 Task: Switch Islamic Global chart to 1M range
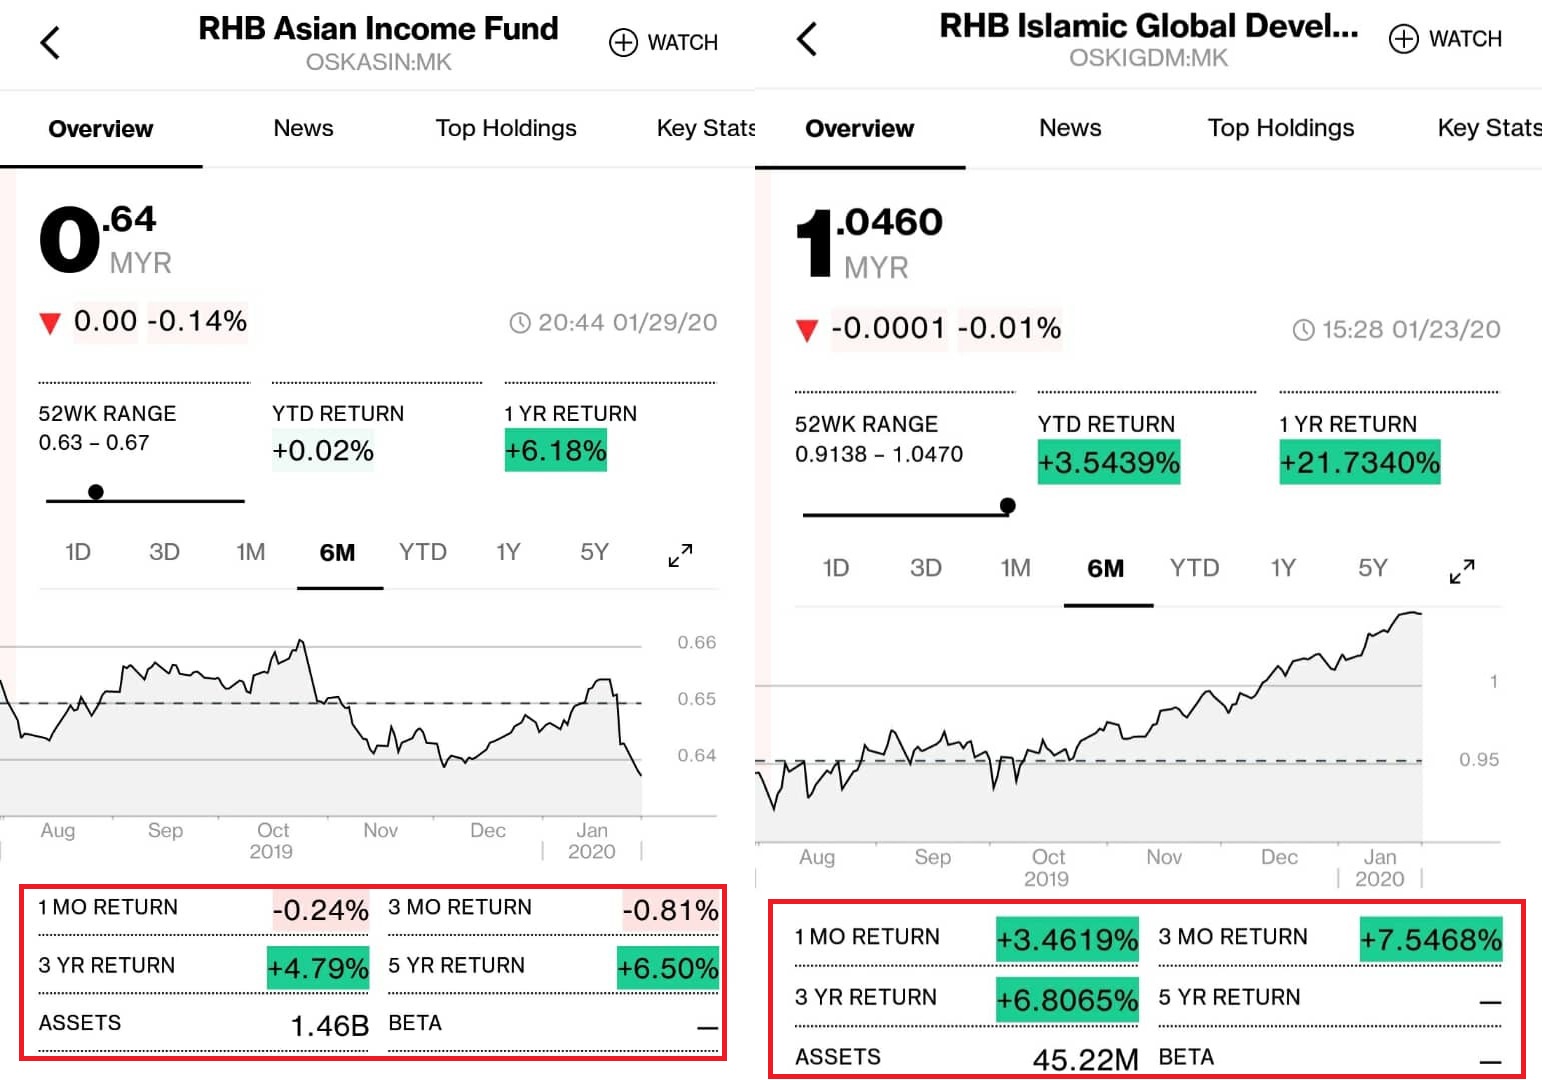tap(1016, 568)
